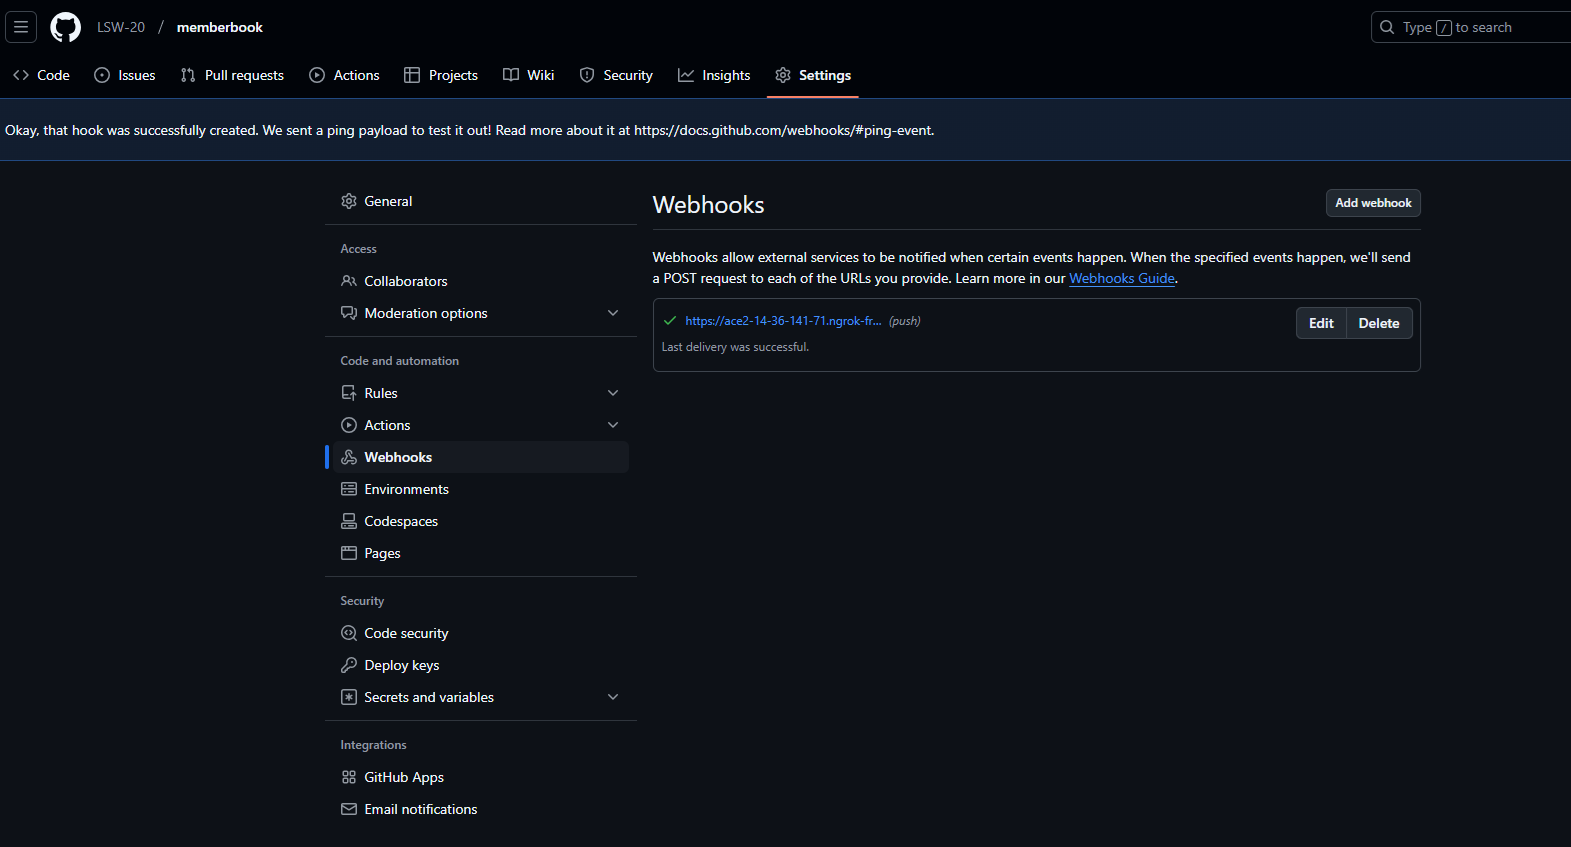1571x847 pixels.
Task: Expand the Secrets and variables chevron
Action: pyautogui.click(x=613, y=697)
